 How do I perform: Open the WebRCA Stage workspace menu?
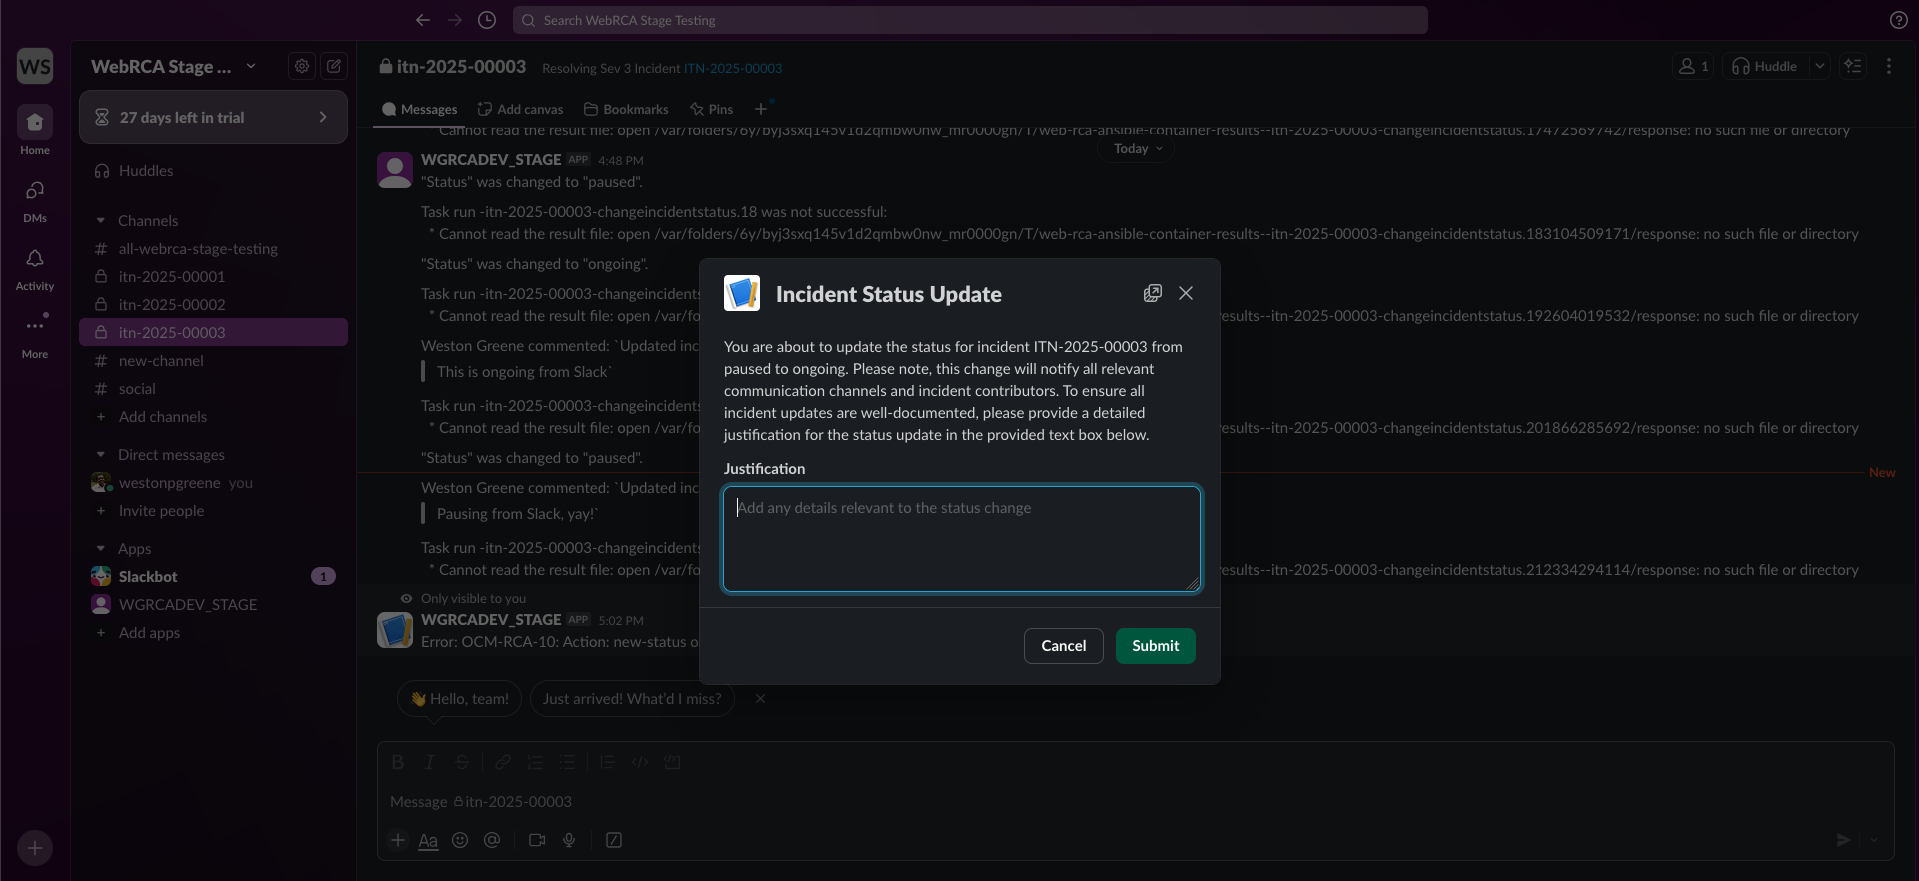(174, 66)
